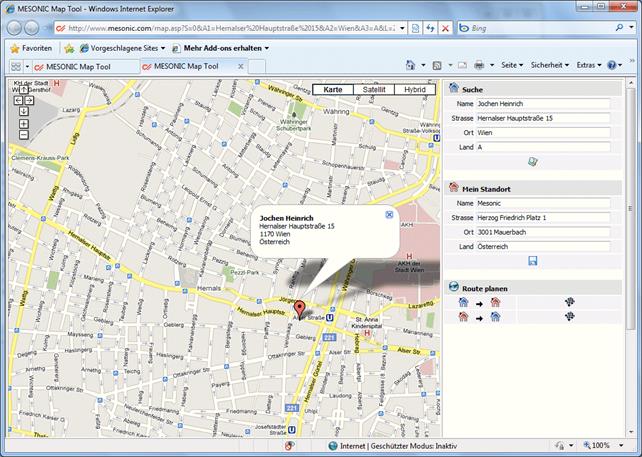The image size is (642, 457).
Task: Pan the map right with arrow button
Action: coord(29,101)
